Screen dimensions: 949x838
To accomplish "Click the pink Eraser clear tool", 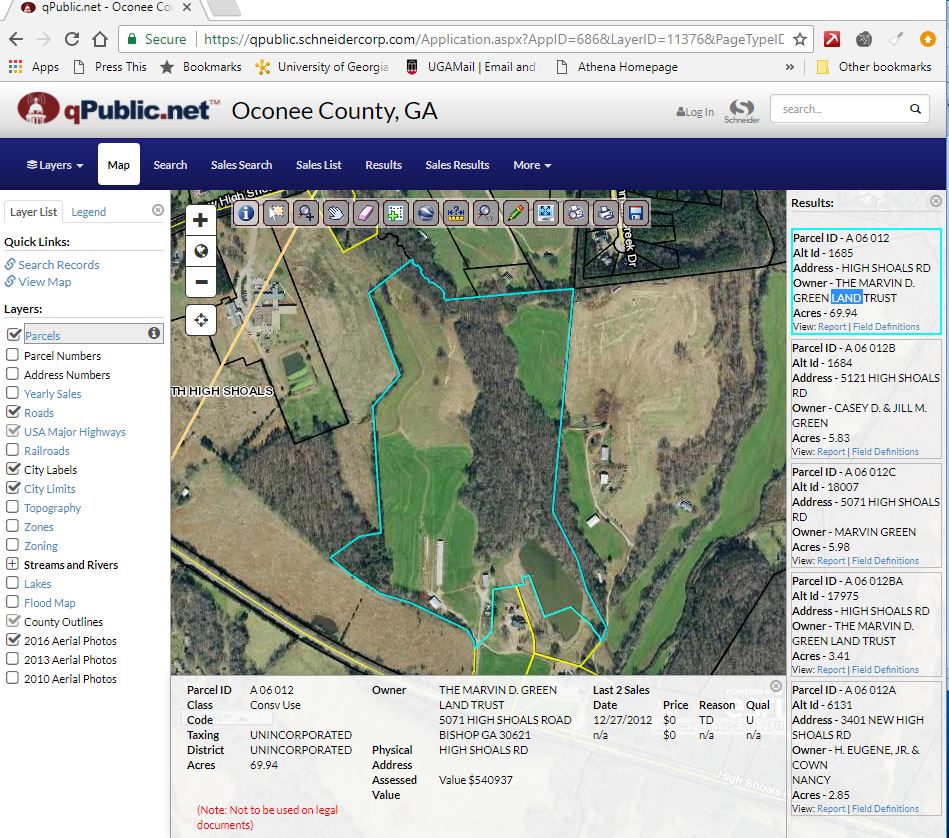I will pyautogui.click(x=366, y=213).
